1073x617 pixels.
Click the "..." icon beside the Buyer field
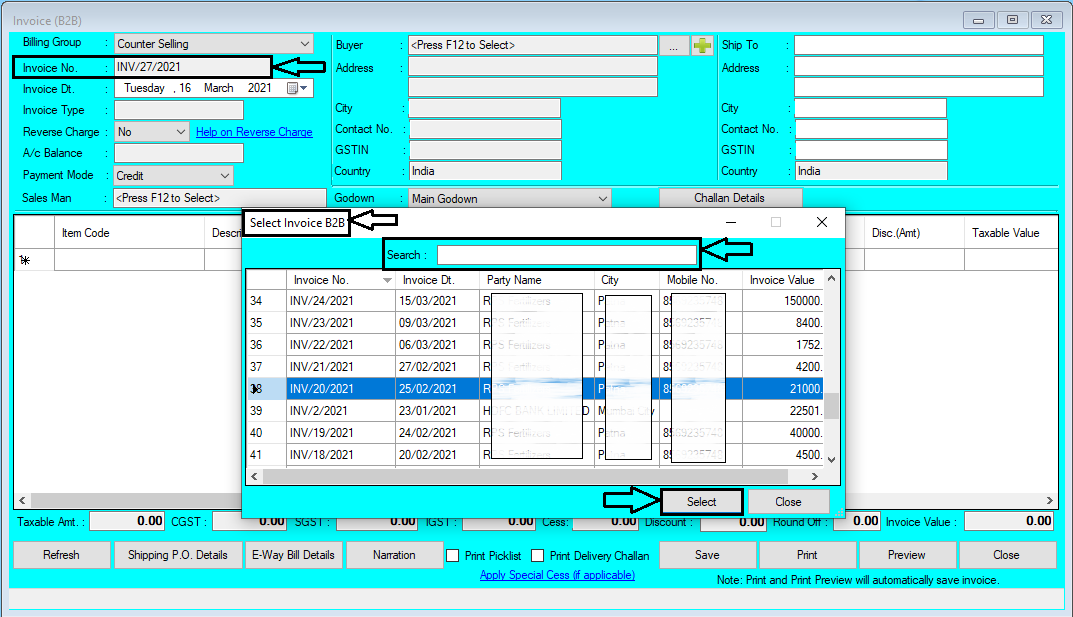pos(673,44)
